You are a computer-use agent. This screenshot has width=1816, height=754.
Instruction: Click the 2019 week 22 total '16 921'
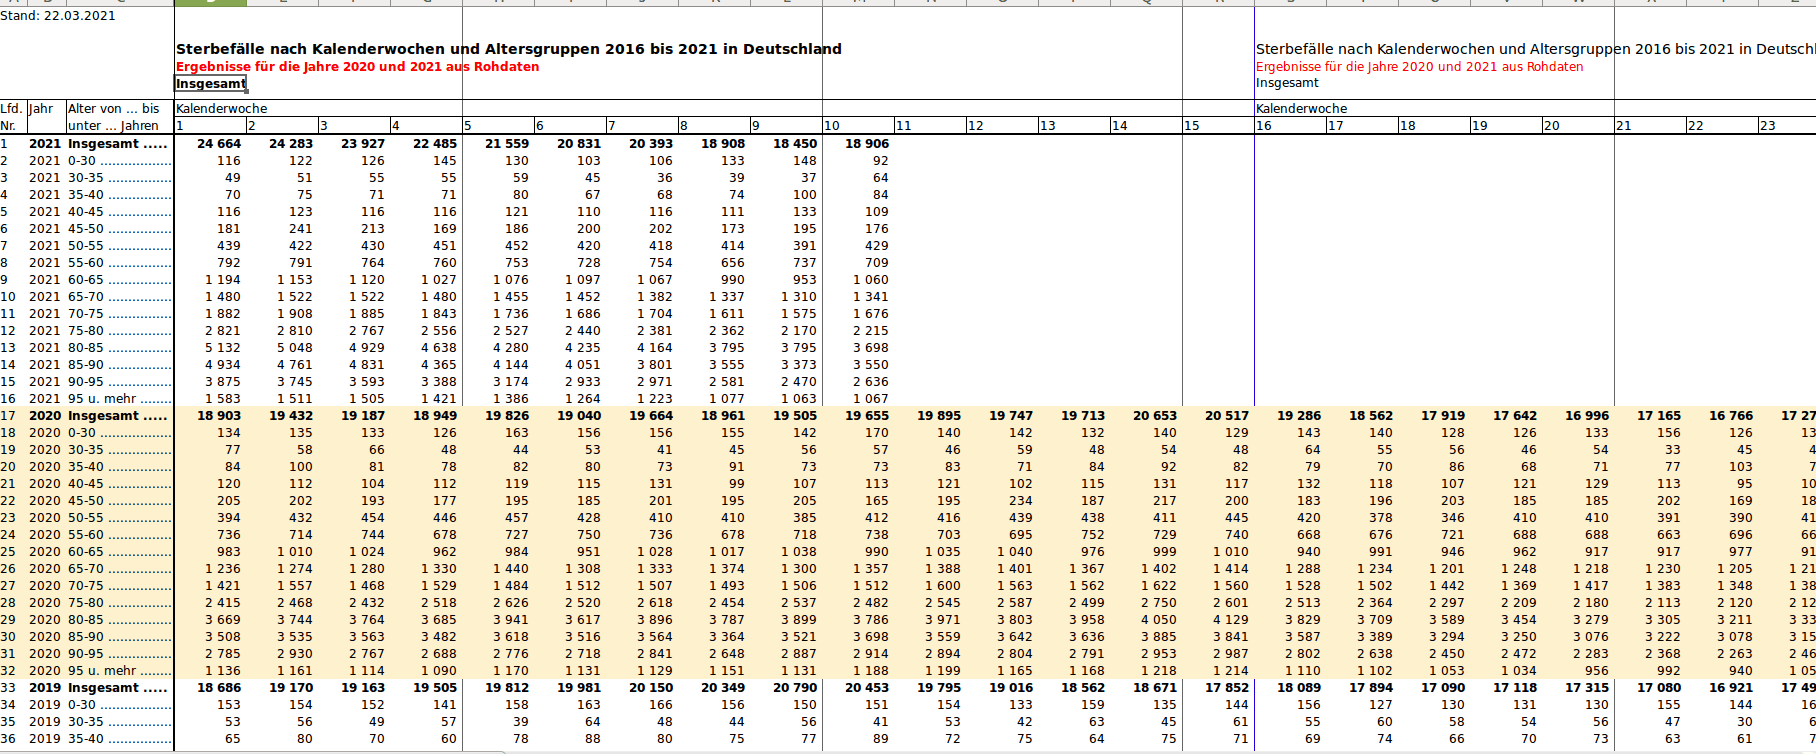1731,688
